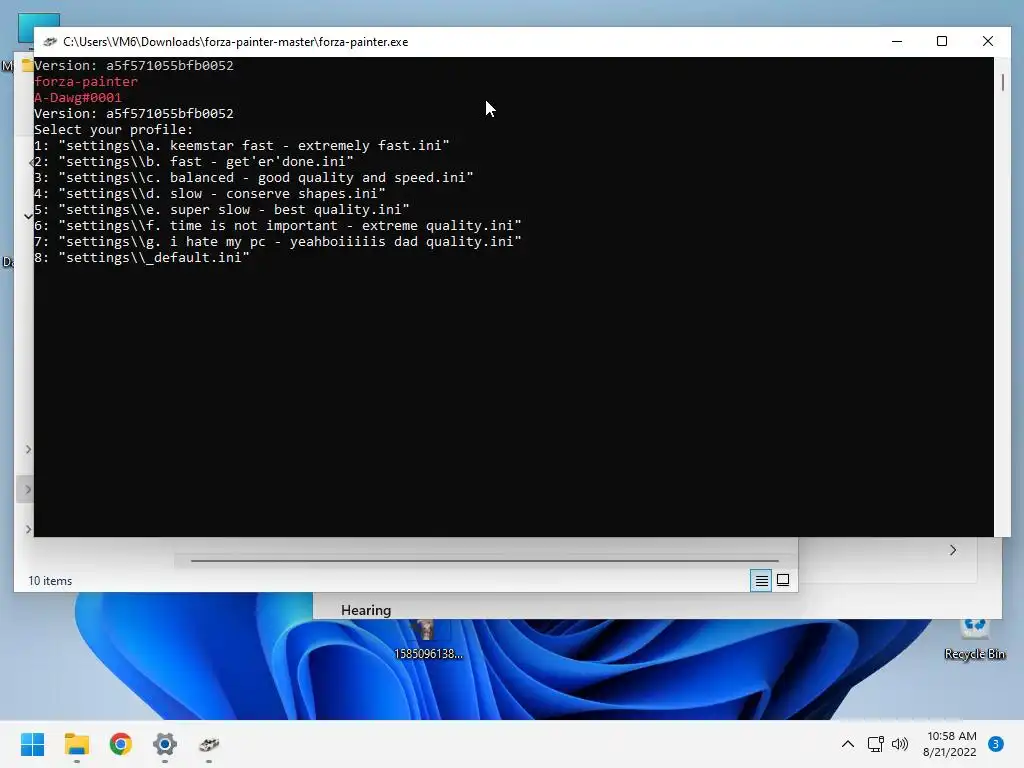Switch Explorer to large thumbnails view
Viewport: 1024px width, 768px height.
783,580
